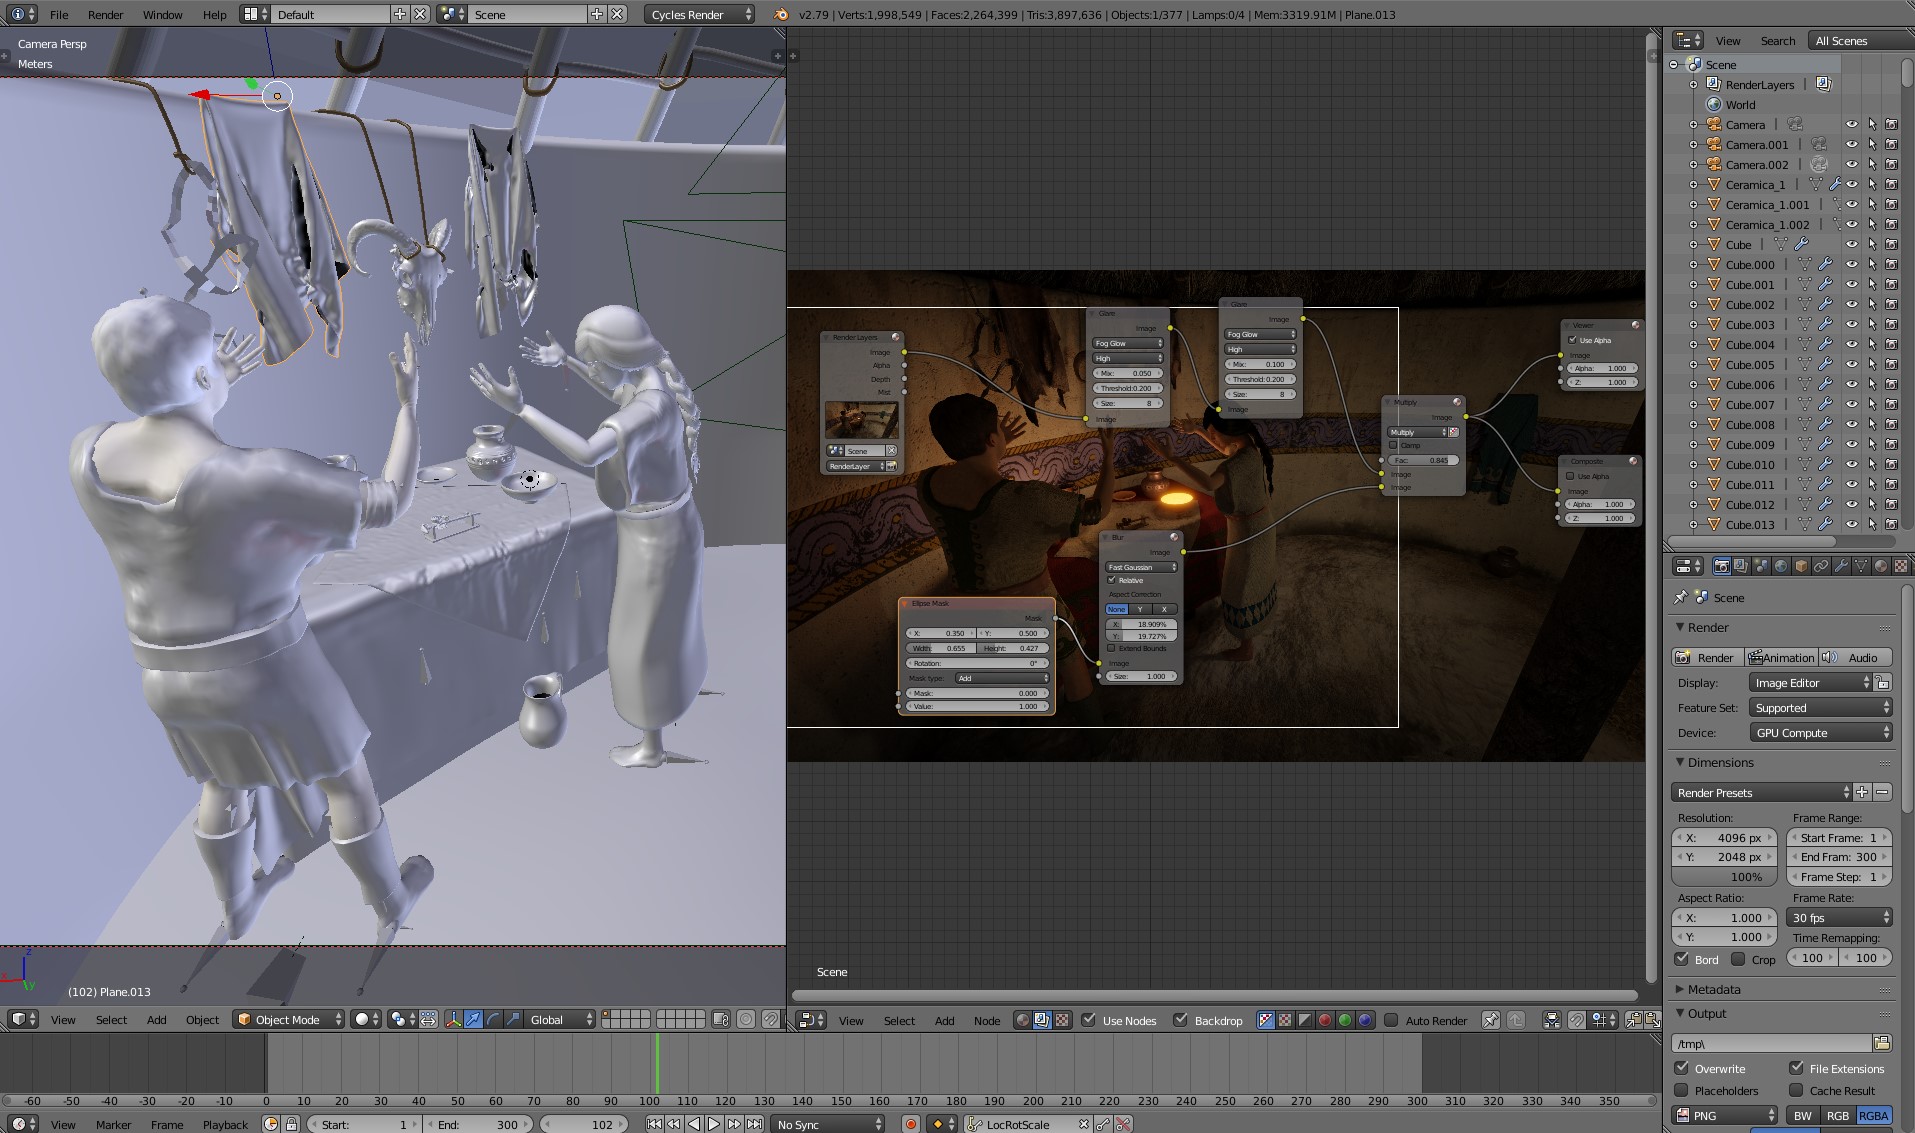The image size is (1915, 1133).
Task: Open the GPU Compute device dropdown
Action: pos(1822,732)
